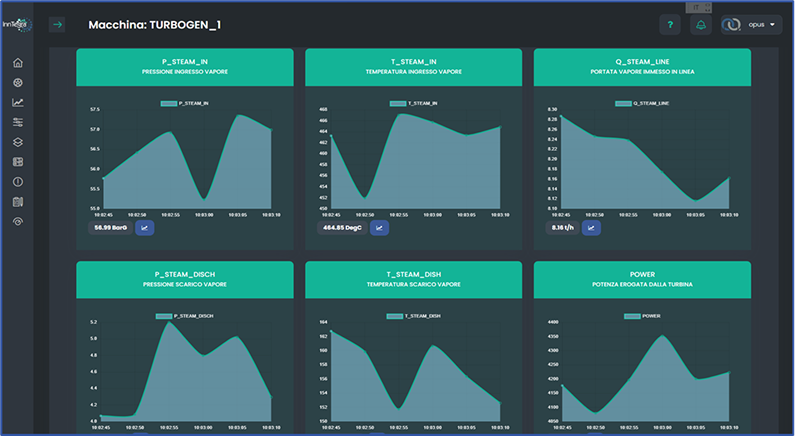This screenshot has width=795, height=436.
Task: Click the T_STEAM_DISH chart area
Action: (x=416, y=371)
